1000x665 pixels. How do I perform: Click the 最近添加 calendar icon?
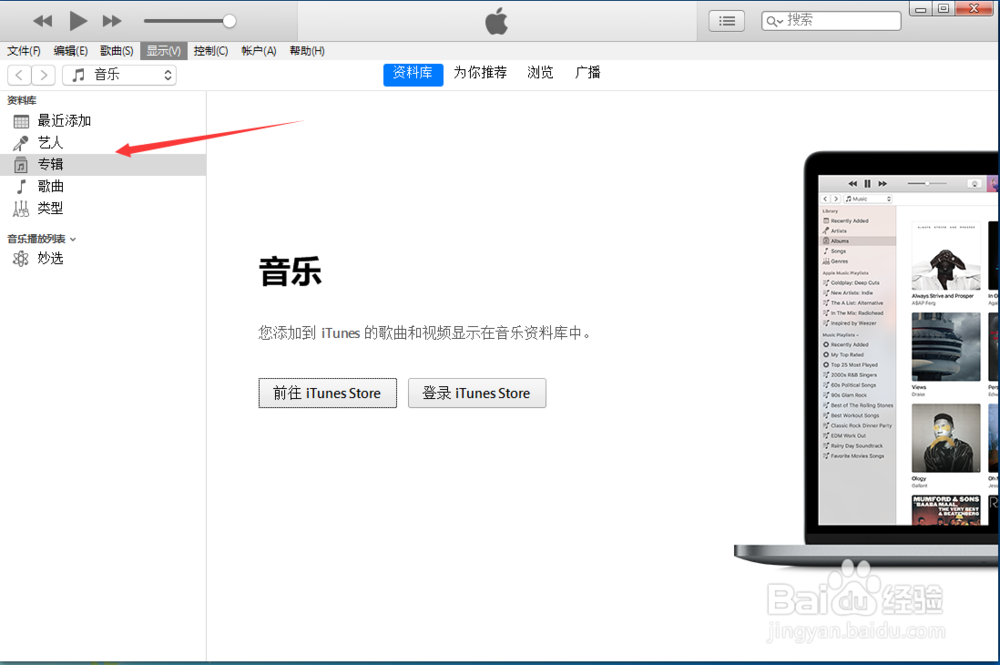(x=21, y=121)
